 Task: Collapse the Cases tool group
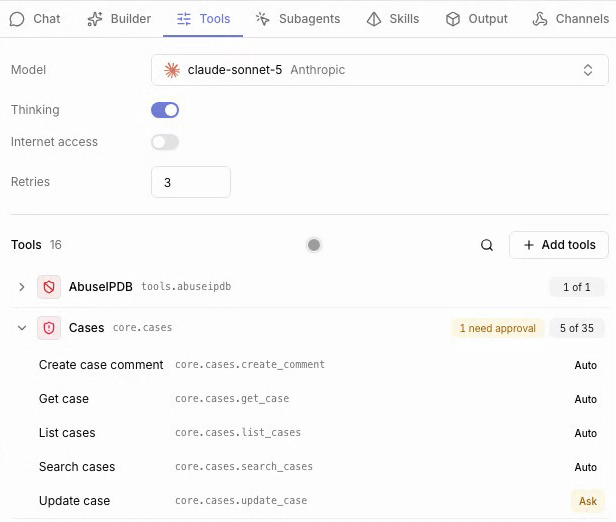coord(22,328)
